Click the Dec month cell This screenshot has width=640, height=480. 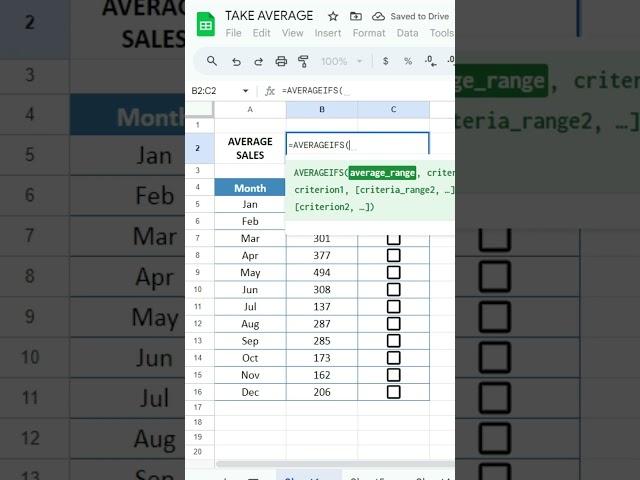[x=250, y=392]
